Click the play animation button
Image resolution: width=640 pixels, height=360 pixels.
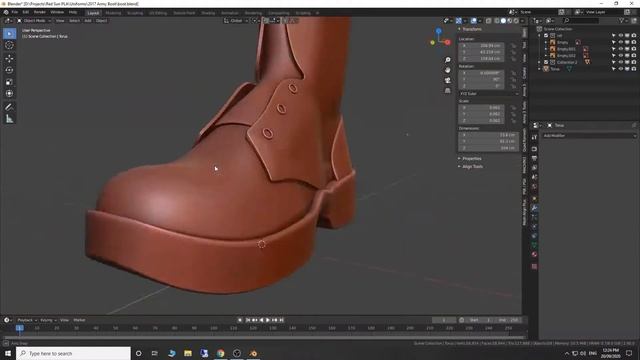268,320
